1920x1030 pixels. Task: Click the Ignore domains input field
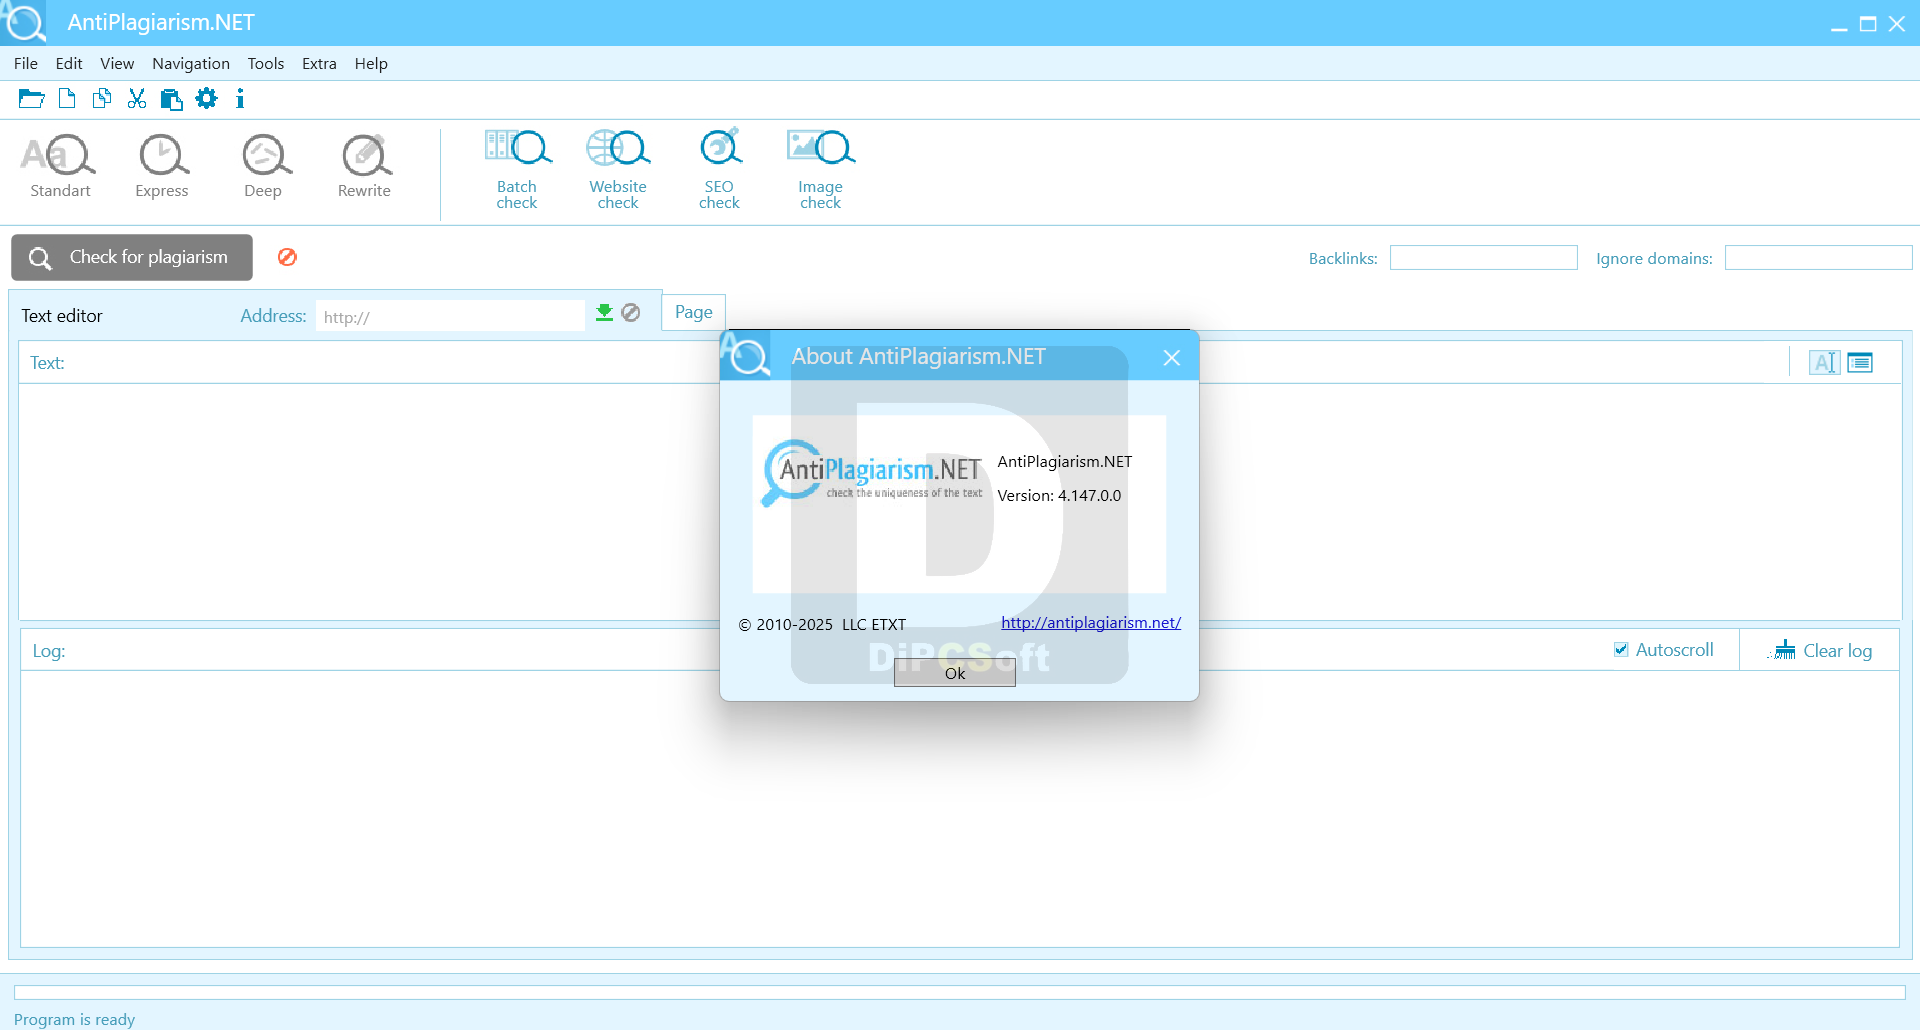click(1818, 258)
